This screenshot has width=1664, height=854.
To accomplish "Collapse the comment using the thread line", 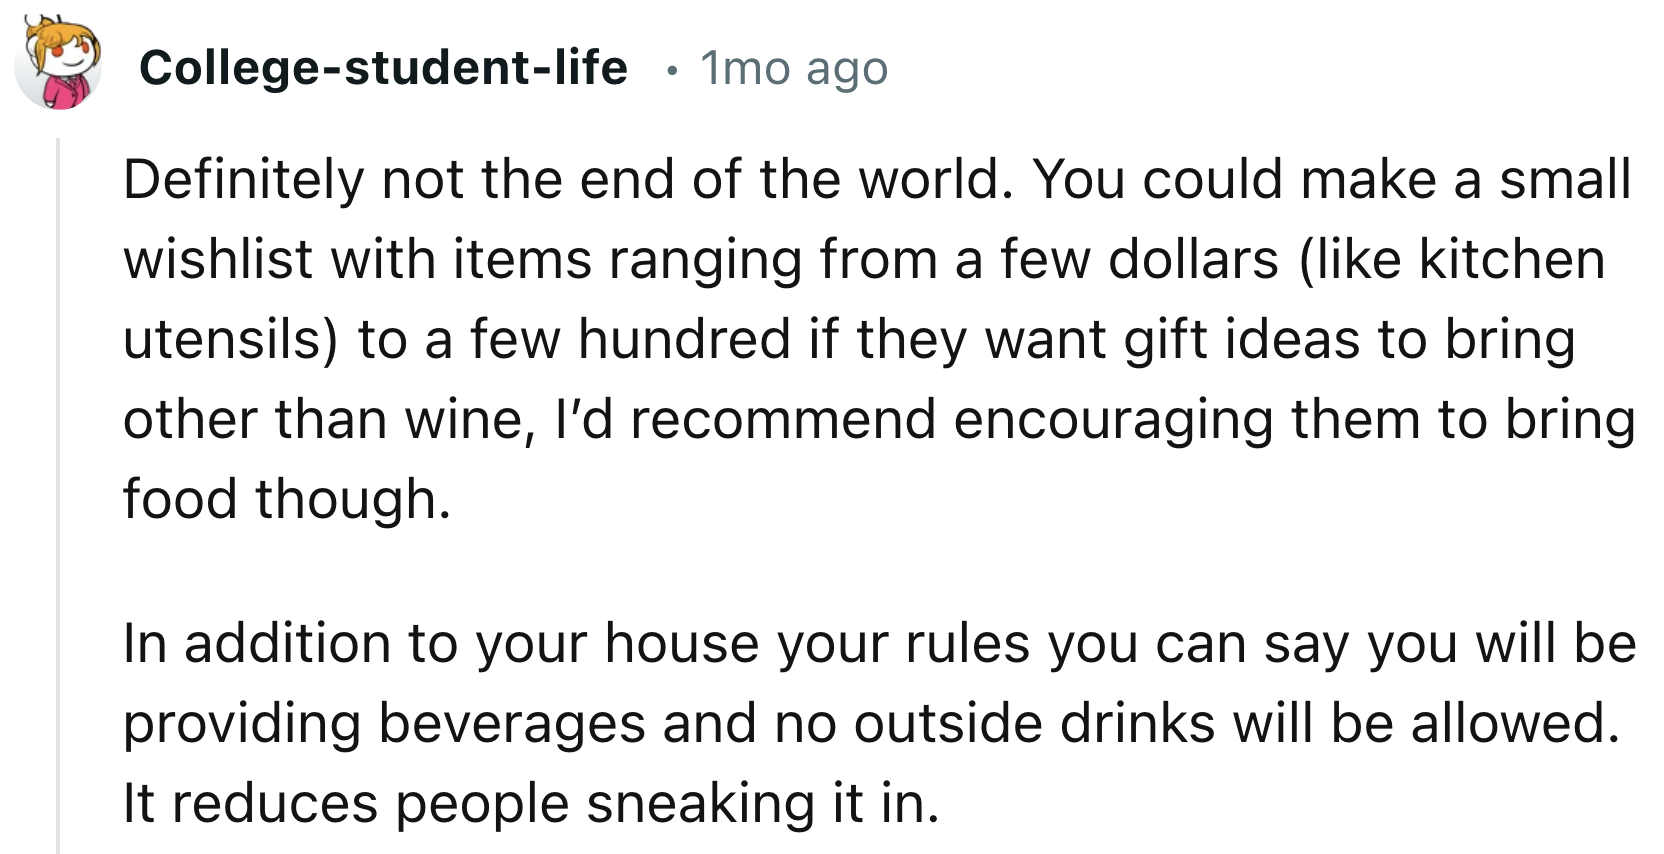I will click(x=60, y=450).
